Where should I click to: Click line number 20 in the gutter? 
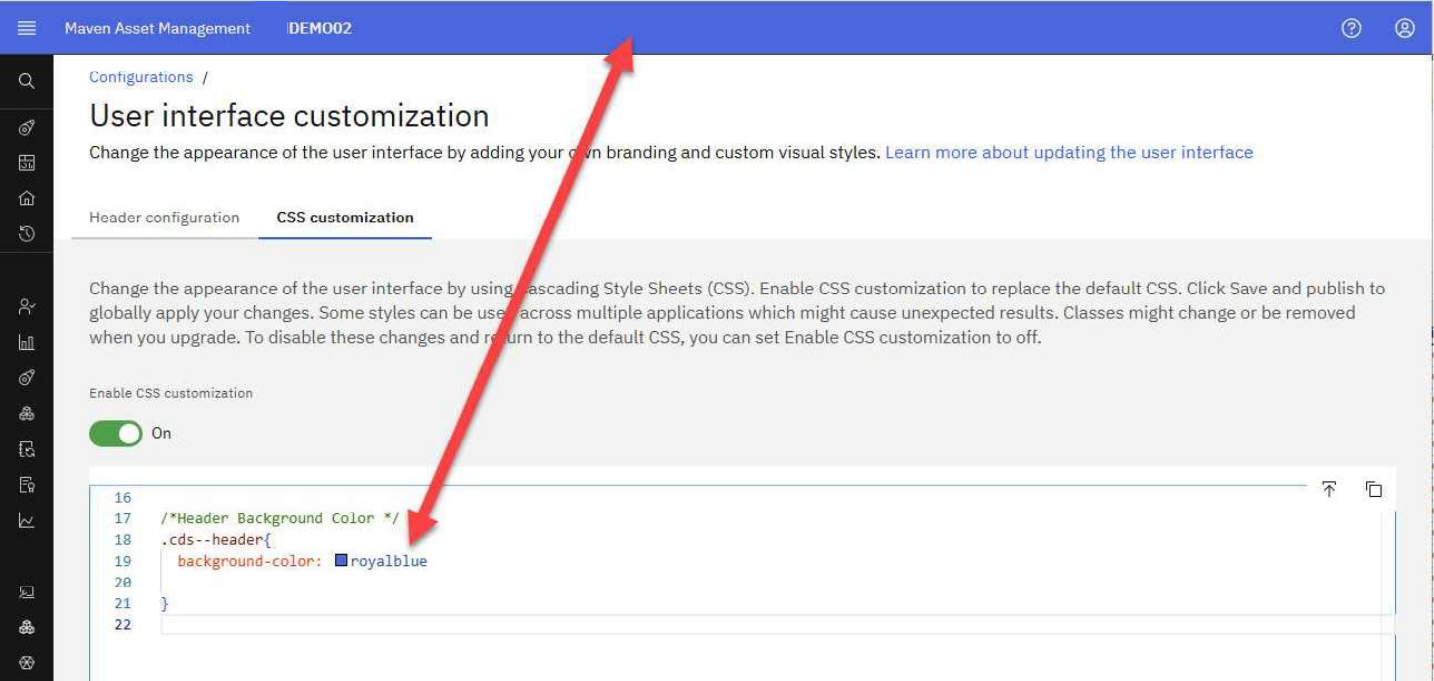tap(123, 582)
